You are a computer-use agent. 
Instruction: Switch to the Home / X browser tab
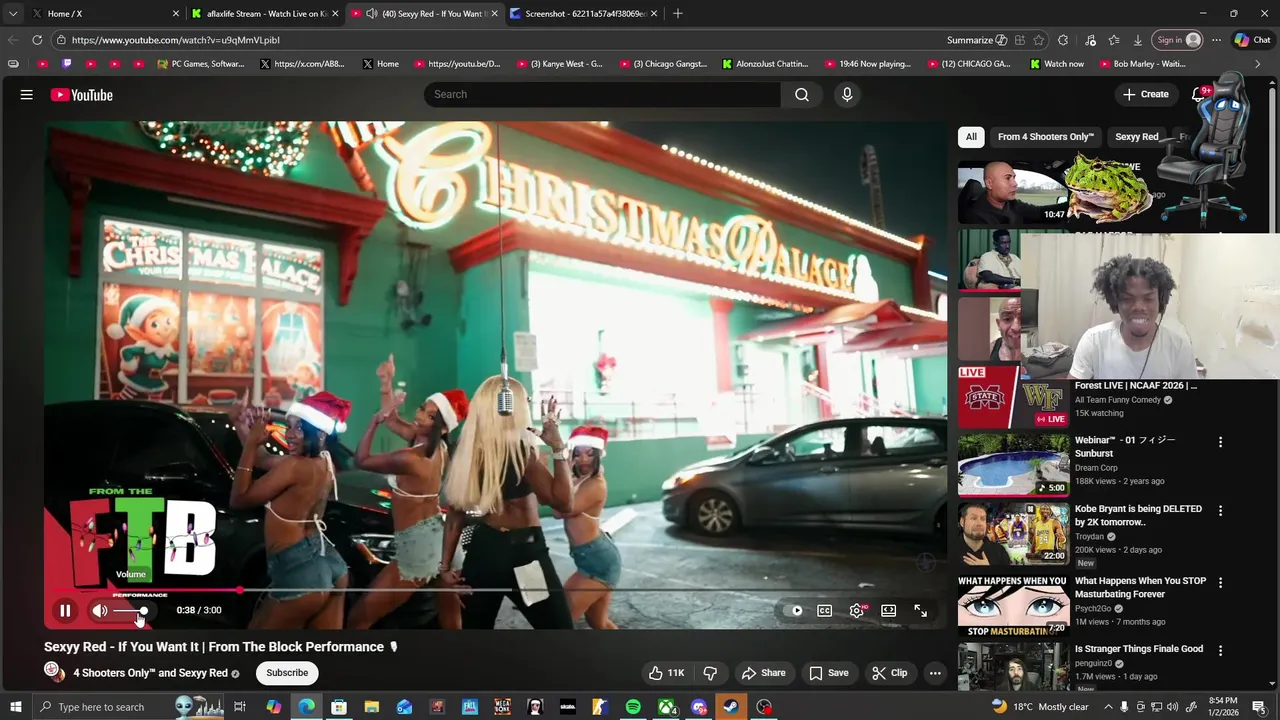click(105, 14)
